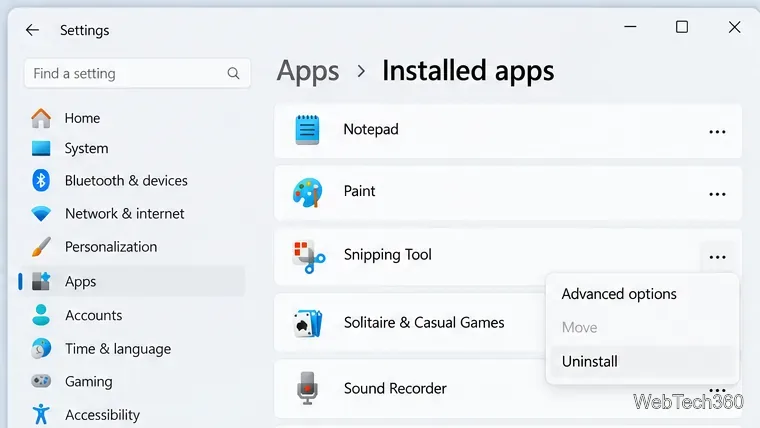Click the Paint label text
Viewport: 760px width, 428px height.
(x=359, y=191)
